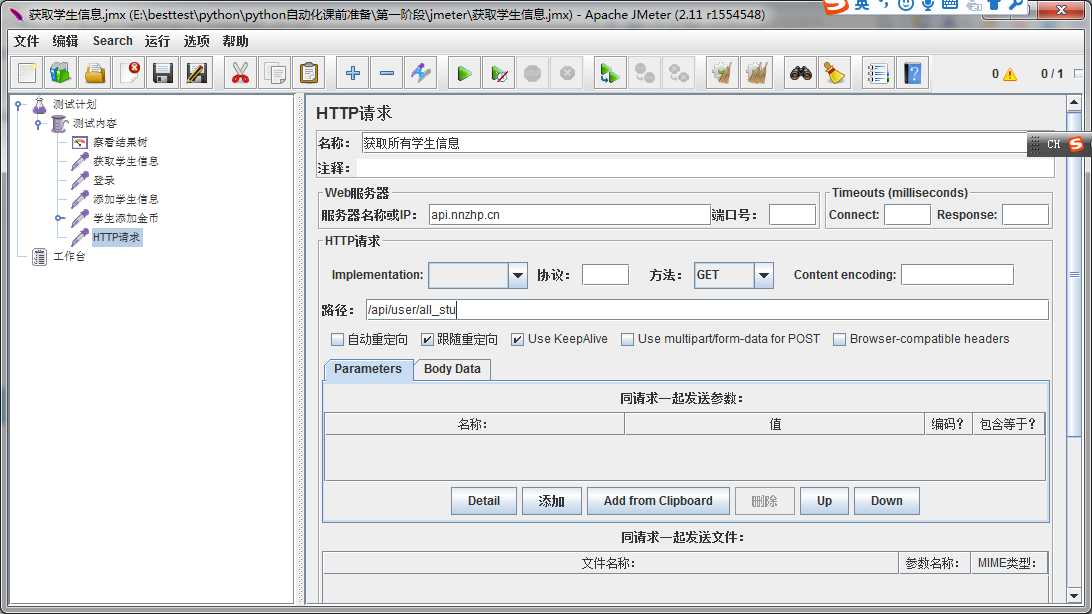Click the Toggle enable/disable icon

pyautogui.click(x=421, y=73)
